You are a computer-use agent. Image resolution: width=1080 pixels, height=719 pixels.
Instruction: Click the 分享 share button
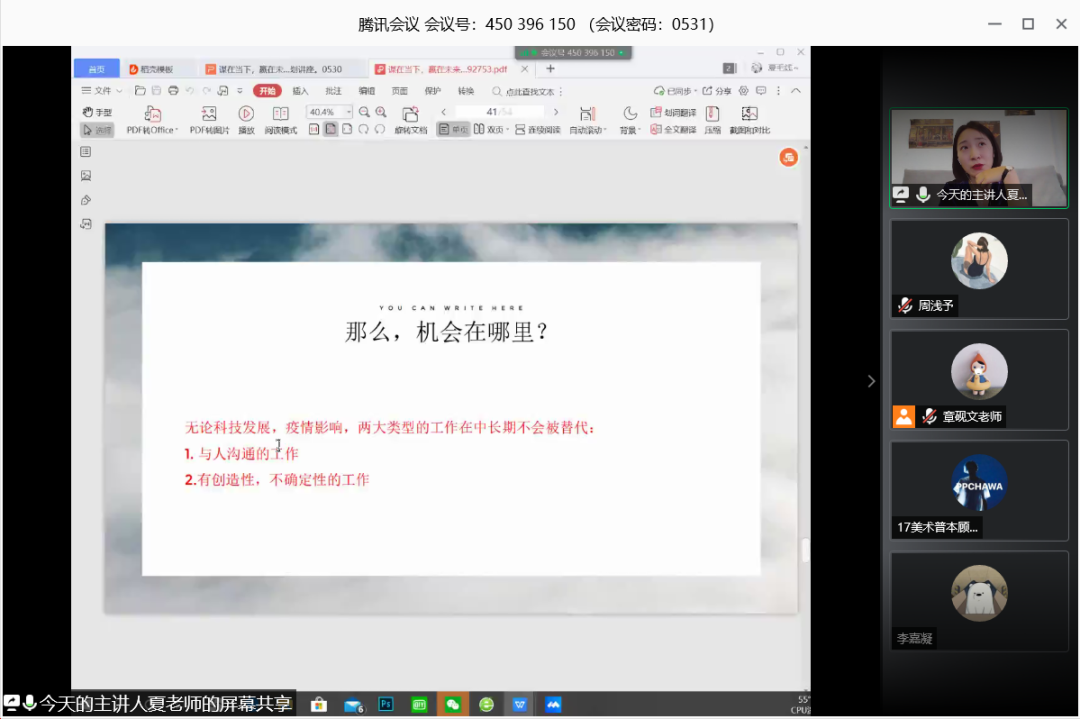(x=717, y=91)
